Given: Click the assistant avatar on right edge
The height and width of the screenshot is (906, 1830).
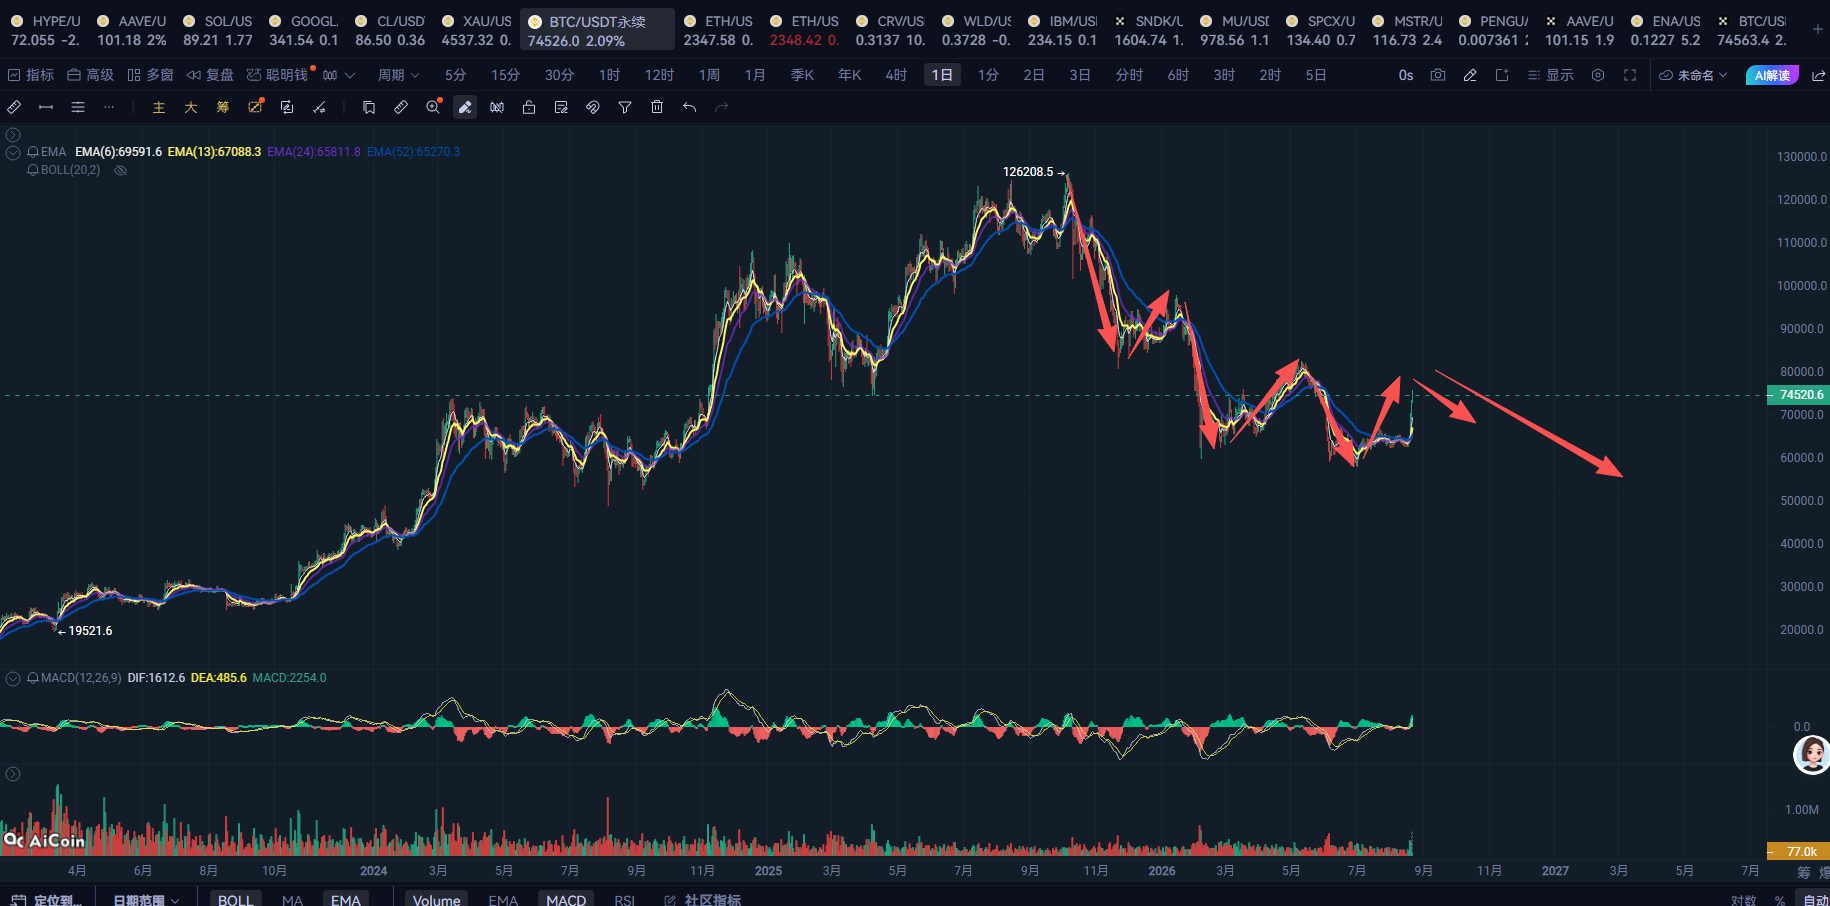Looking at the screenshot, I should tap(1812, 755).
